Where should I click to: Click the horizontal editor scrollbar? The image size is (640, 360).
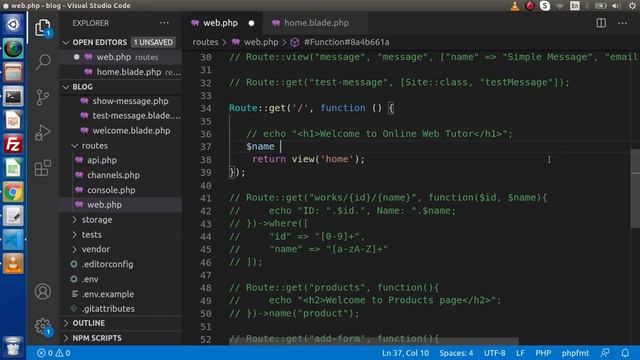373,341
